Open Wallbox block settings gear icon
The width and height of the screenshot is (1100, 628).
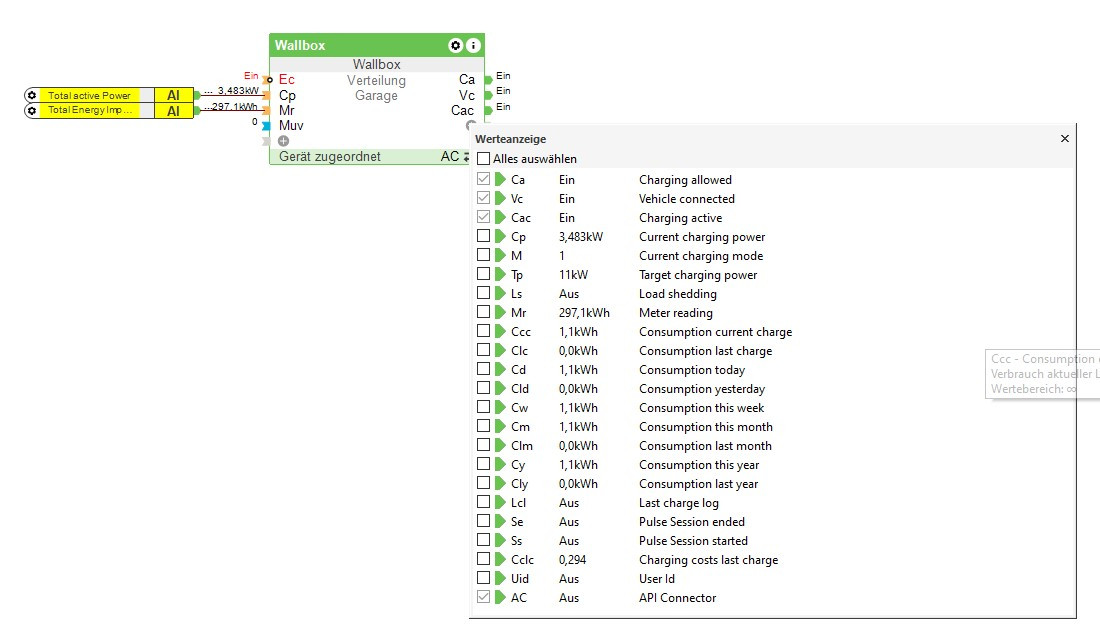coord(455,46)
